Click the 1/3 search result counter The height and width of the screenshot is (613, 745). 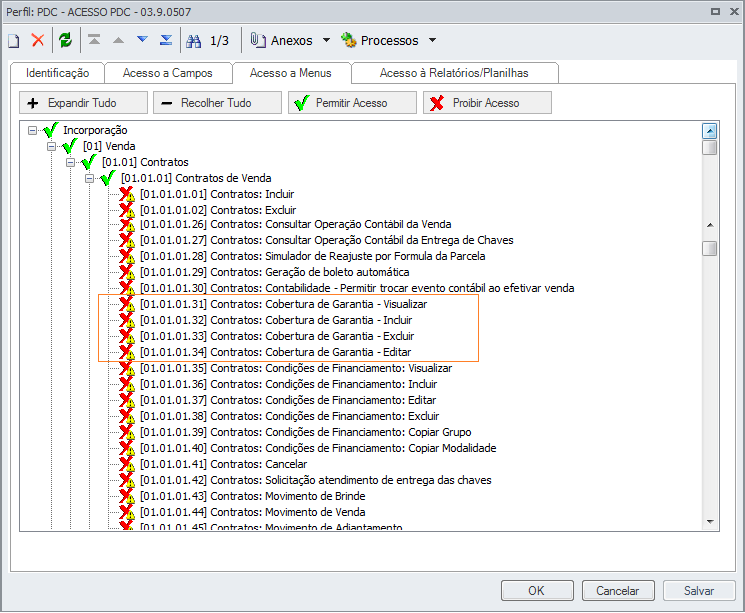[x=220, y=41]
